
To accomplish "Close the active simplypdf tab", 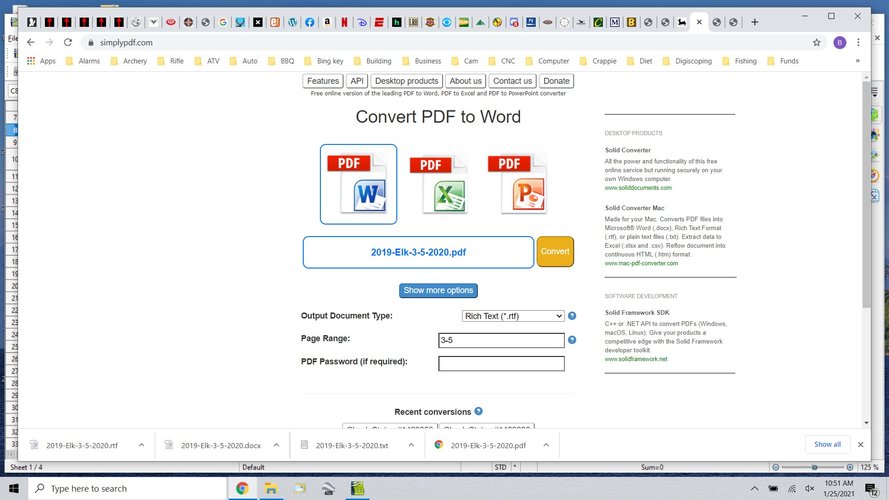I will click(x=699, y=22).
